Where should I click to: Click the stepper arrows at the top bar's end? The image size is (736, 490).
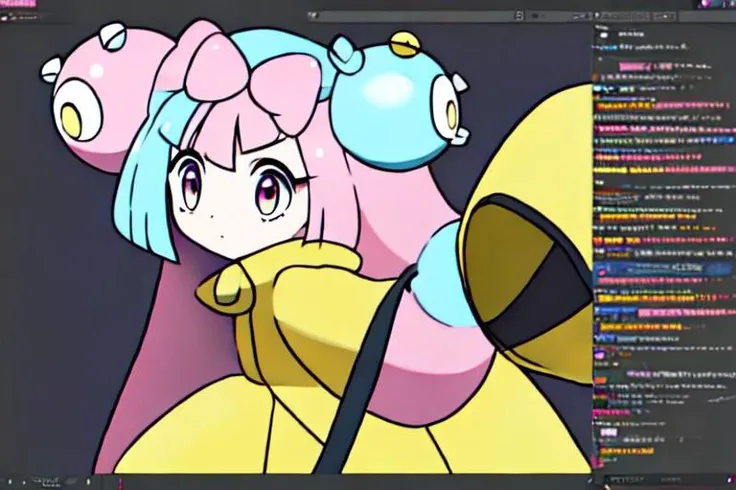pyautogui.click(x=519, y=16)
